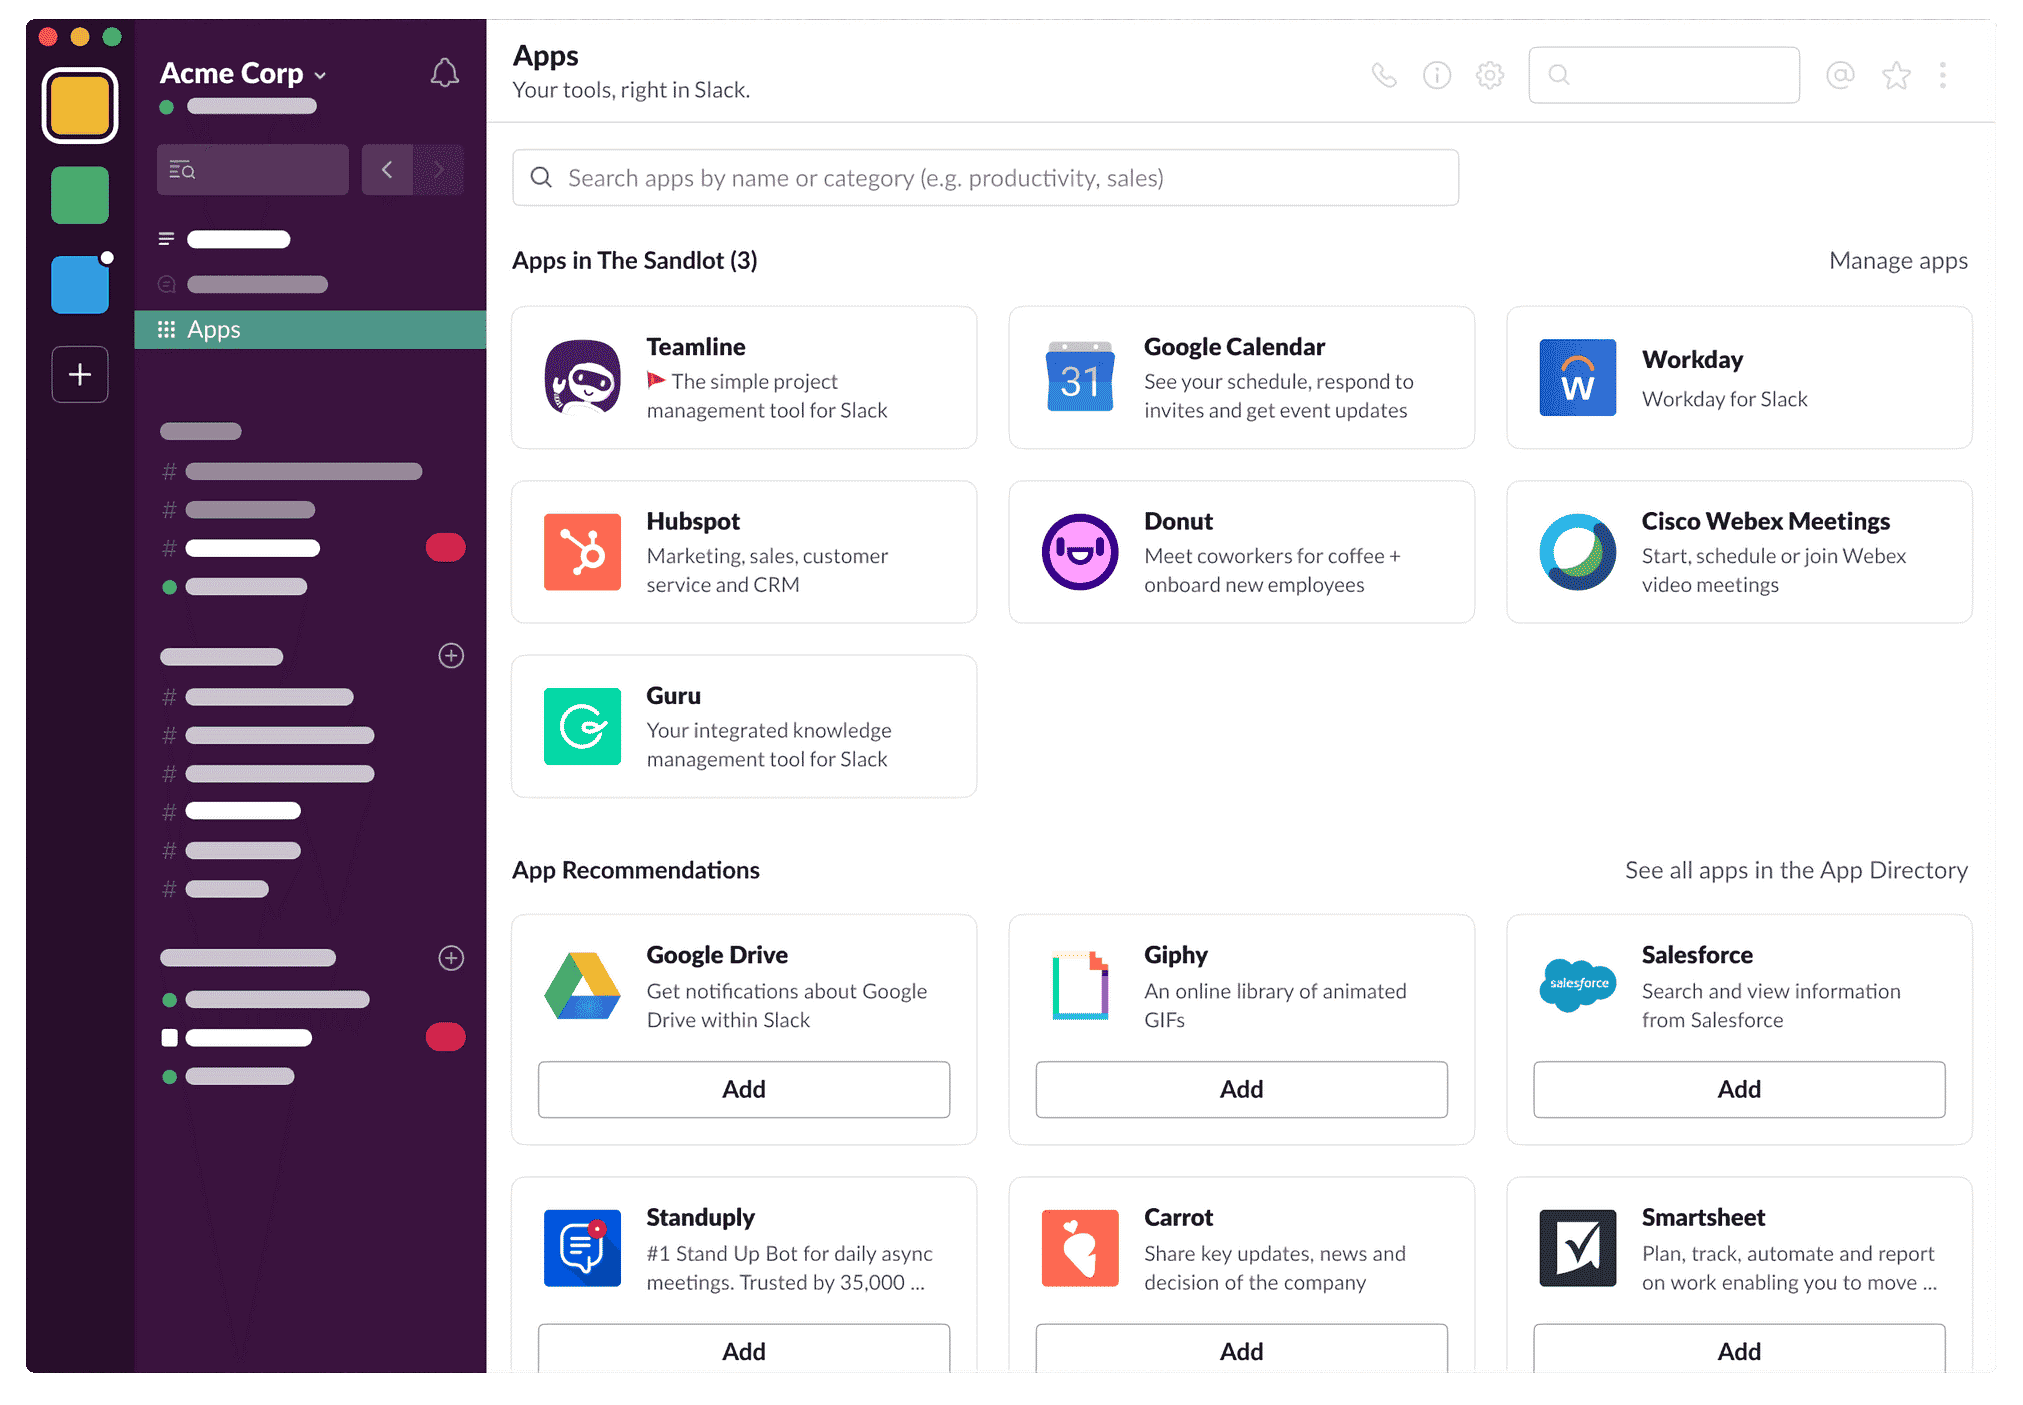Click the Workday app icon
The width and height of the screenshot is (2023, 1405).
click(x=1578, y=377)
